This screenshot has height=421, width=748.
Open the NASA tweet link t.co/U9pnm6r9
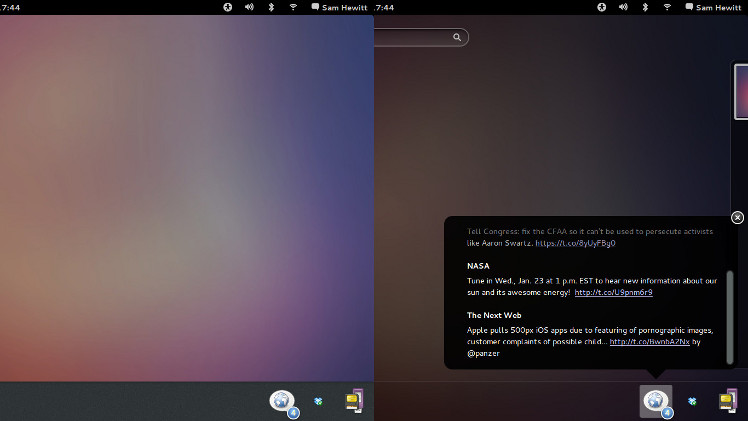(x=613, y=293)
